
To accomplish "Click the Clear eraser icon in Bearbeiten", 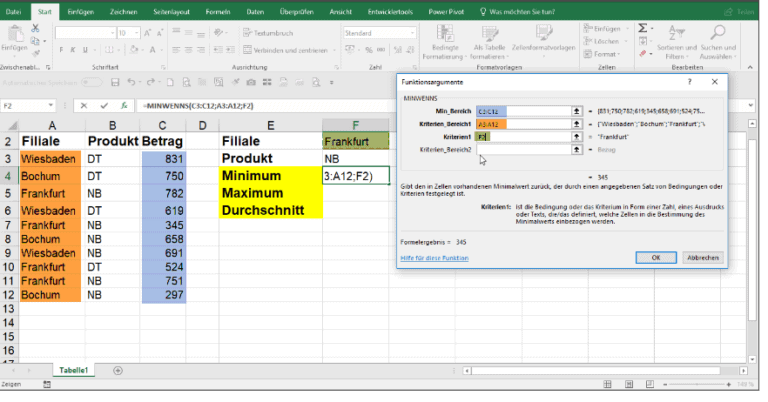I will [643, 54].
